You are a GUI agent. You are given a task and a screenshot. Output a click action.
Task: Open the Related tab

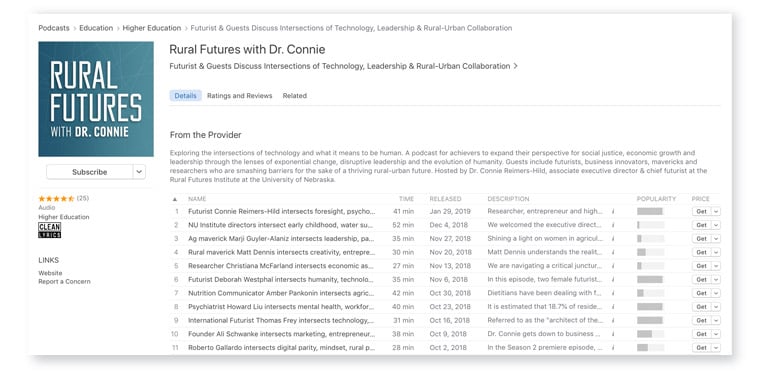pos(295,96)
